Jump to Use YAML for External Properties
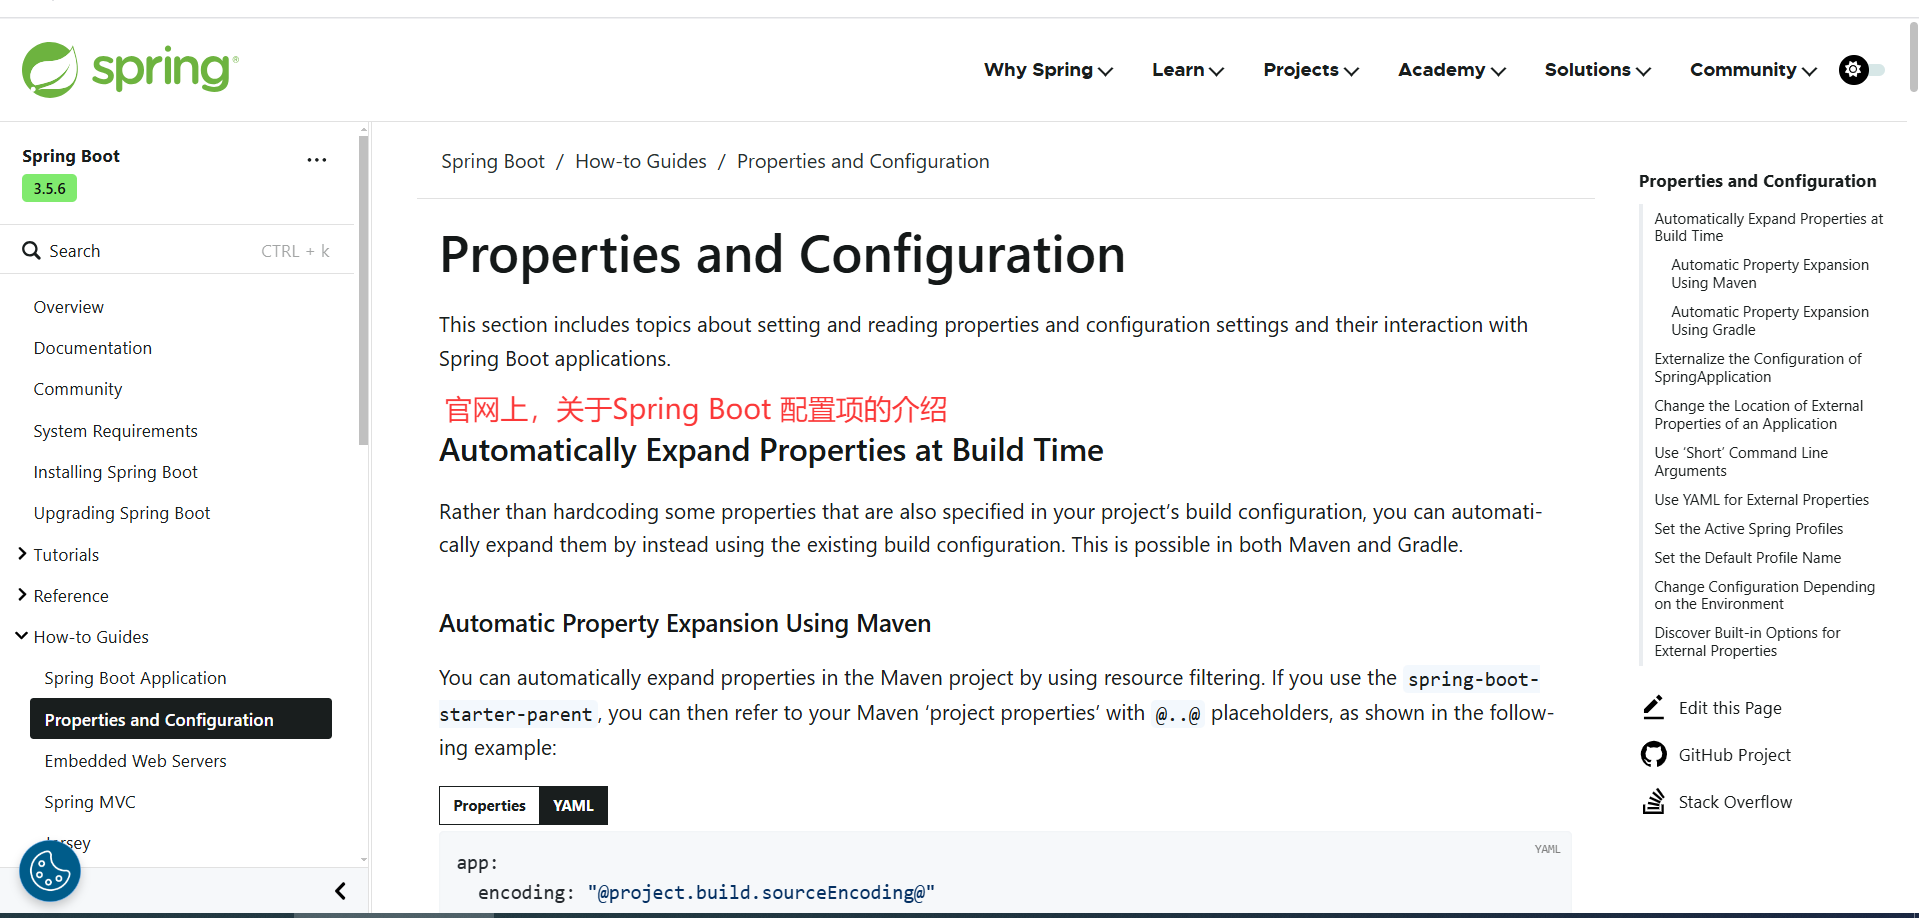The width and height of the screenshot is (1919, 918). 1761,500
